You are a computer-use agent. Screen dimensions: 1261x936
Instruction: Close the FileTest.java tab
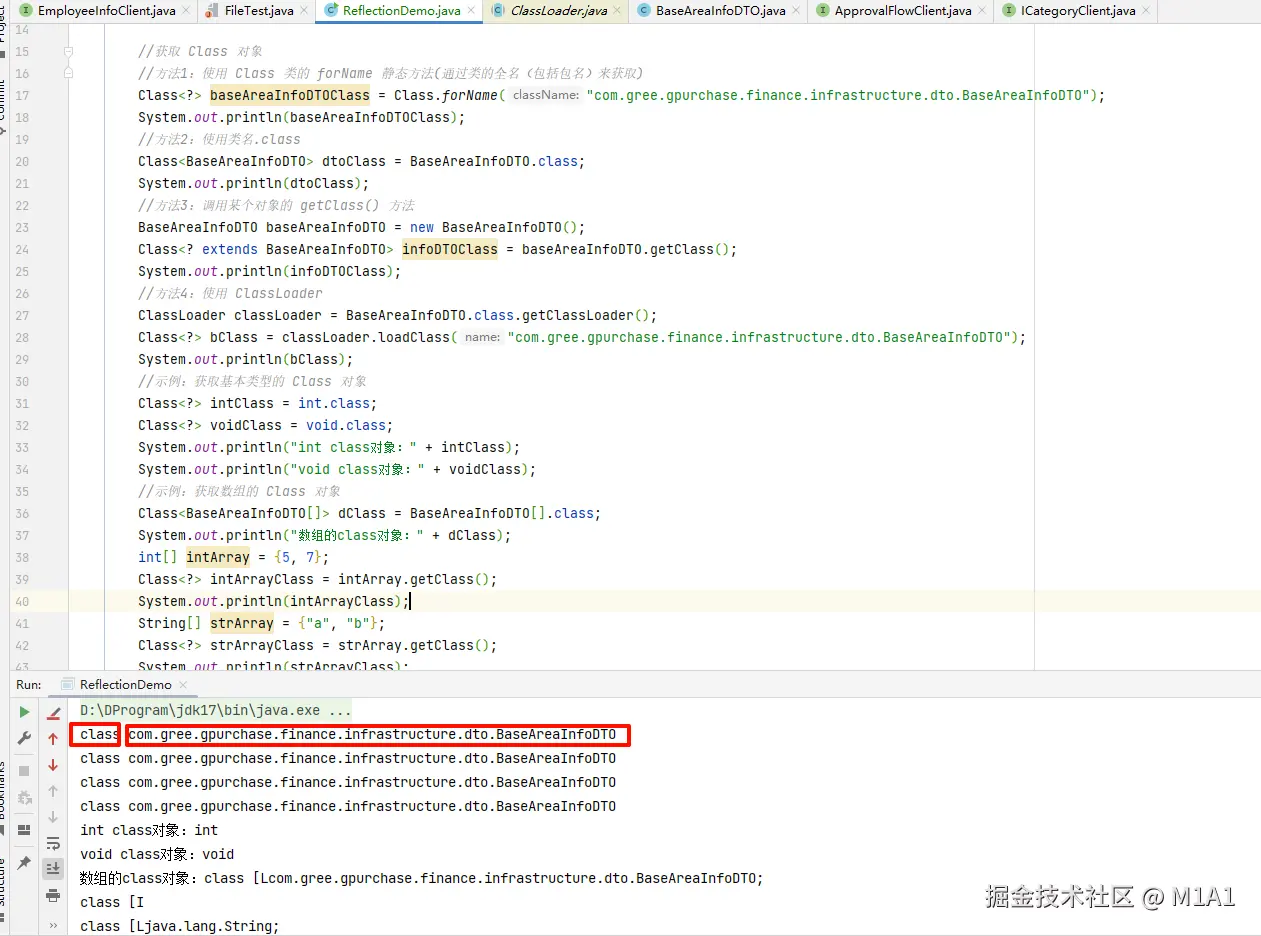tap(305, 11)
